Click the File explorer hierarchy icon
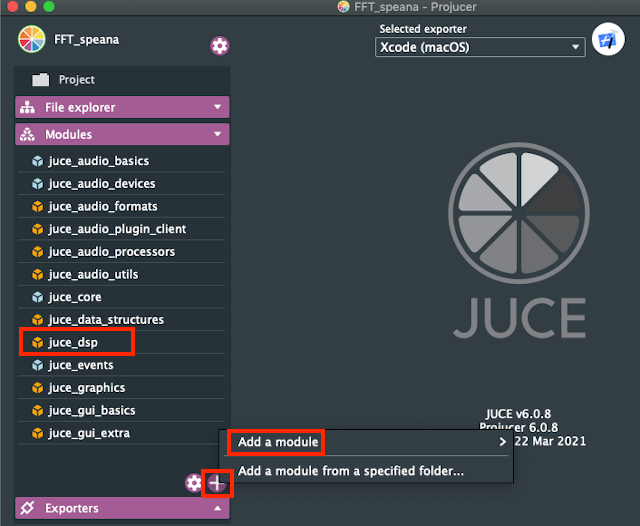The image size is (640, 526). point(27,107)
